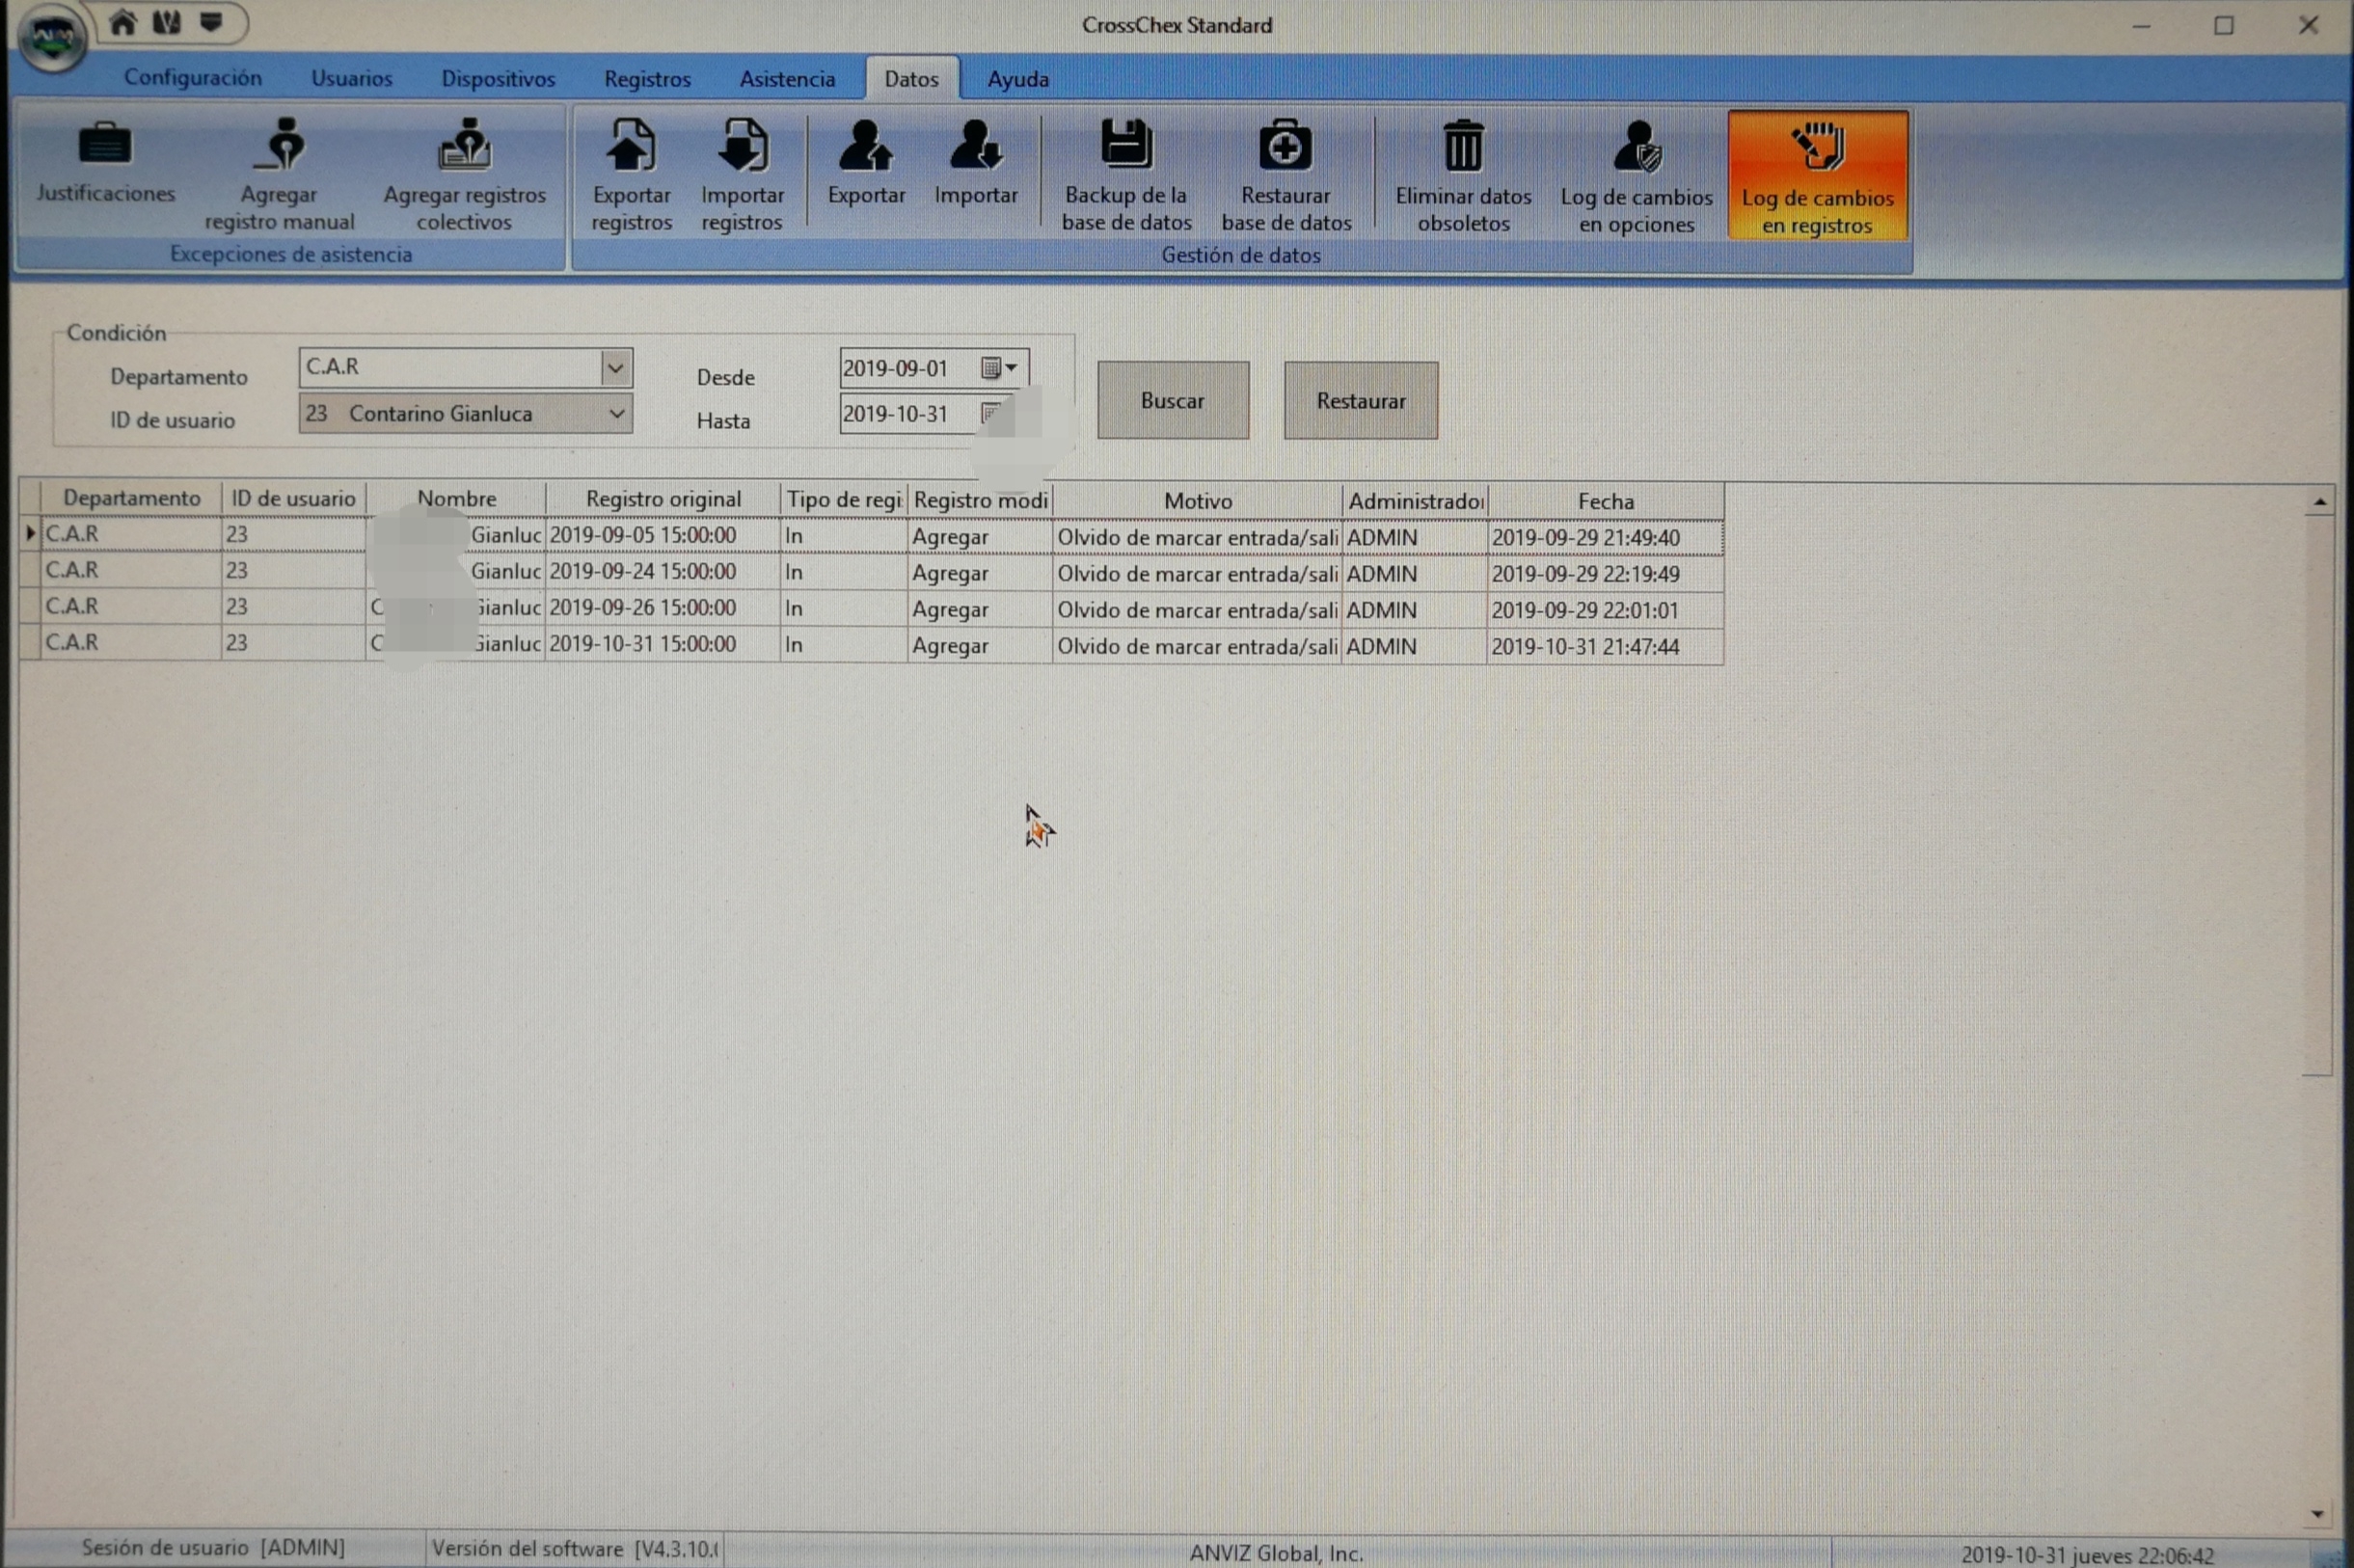Click the dropdown icon in quick toolbar
Viewport: 2354px width, 1568px height.
tap(211, 22)
